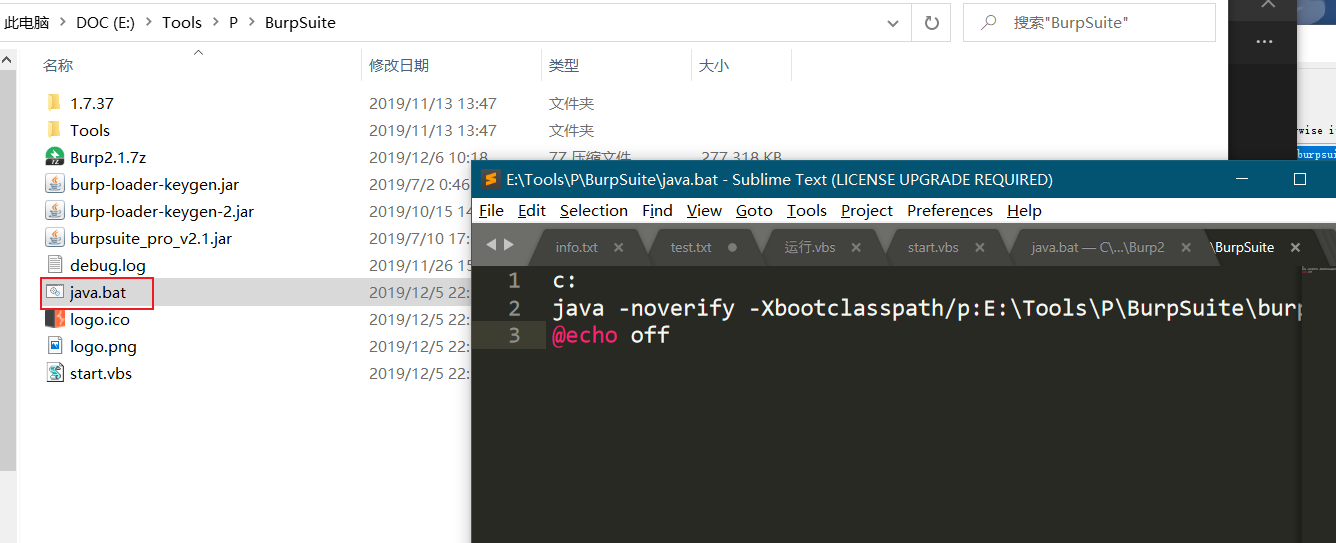Click the Explorer refresh button
Viewport: 1336px width, 543px height.
932,22
